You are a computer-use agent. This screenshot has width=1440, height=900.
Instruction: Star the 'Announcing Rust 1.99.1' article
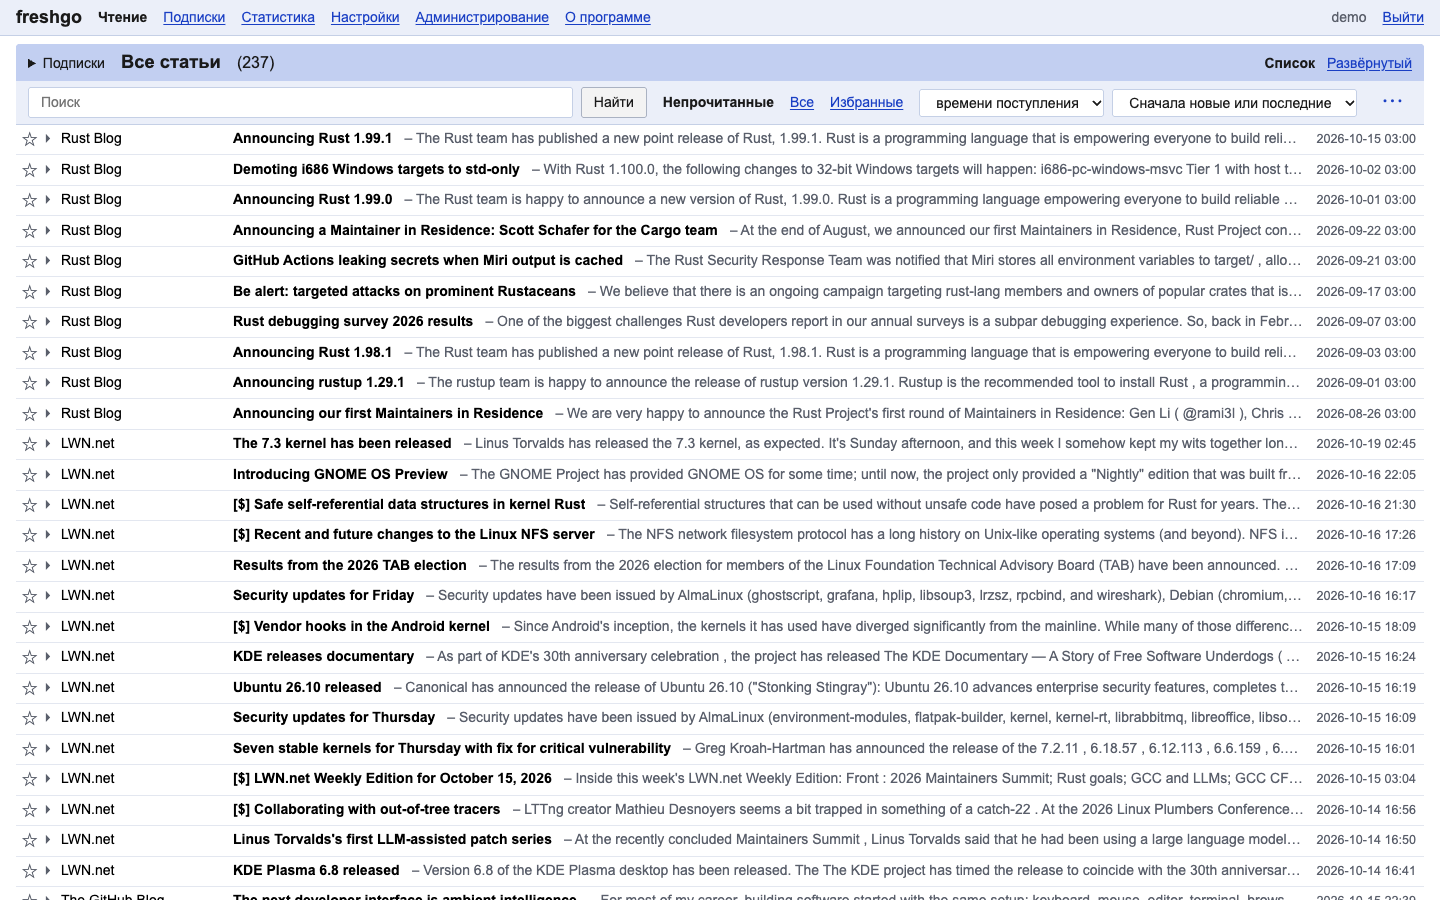(30, 139)
